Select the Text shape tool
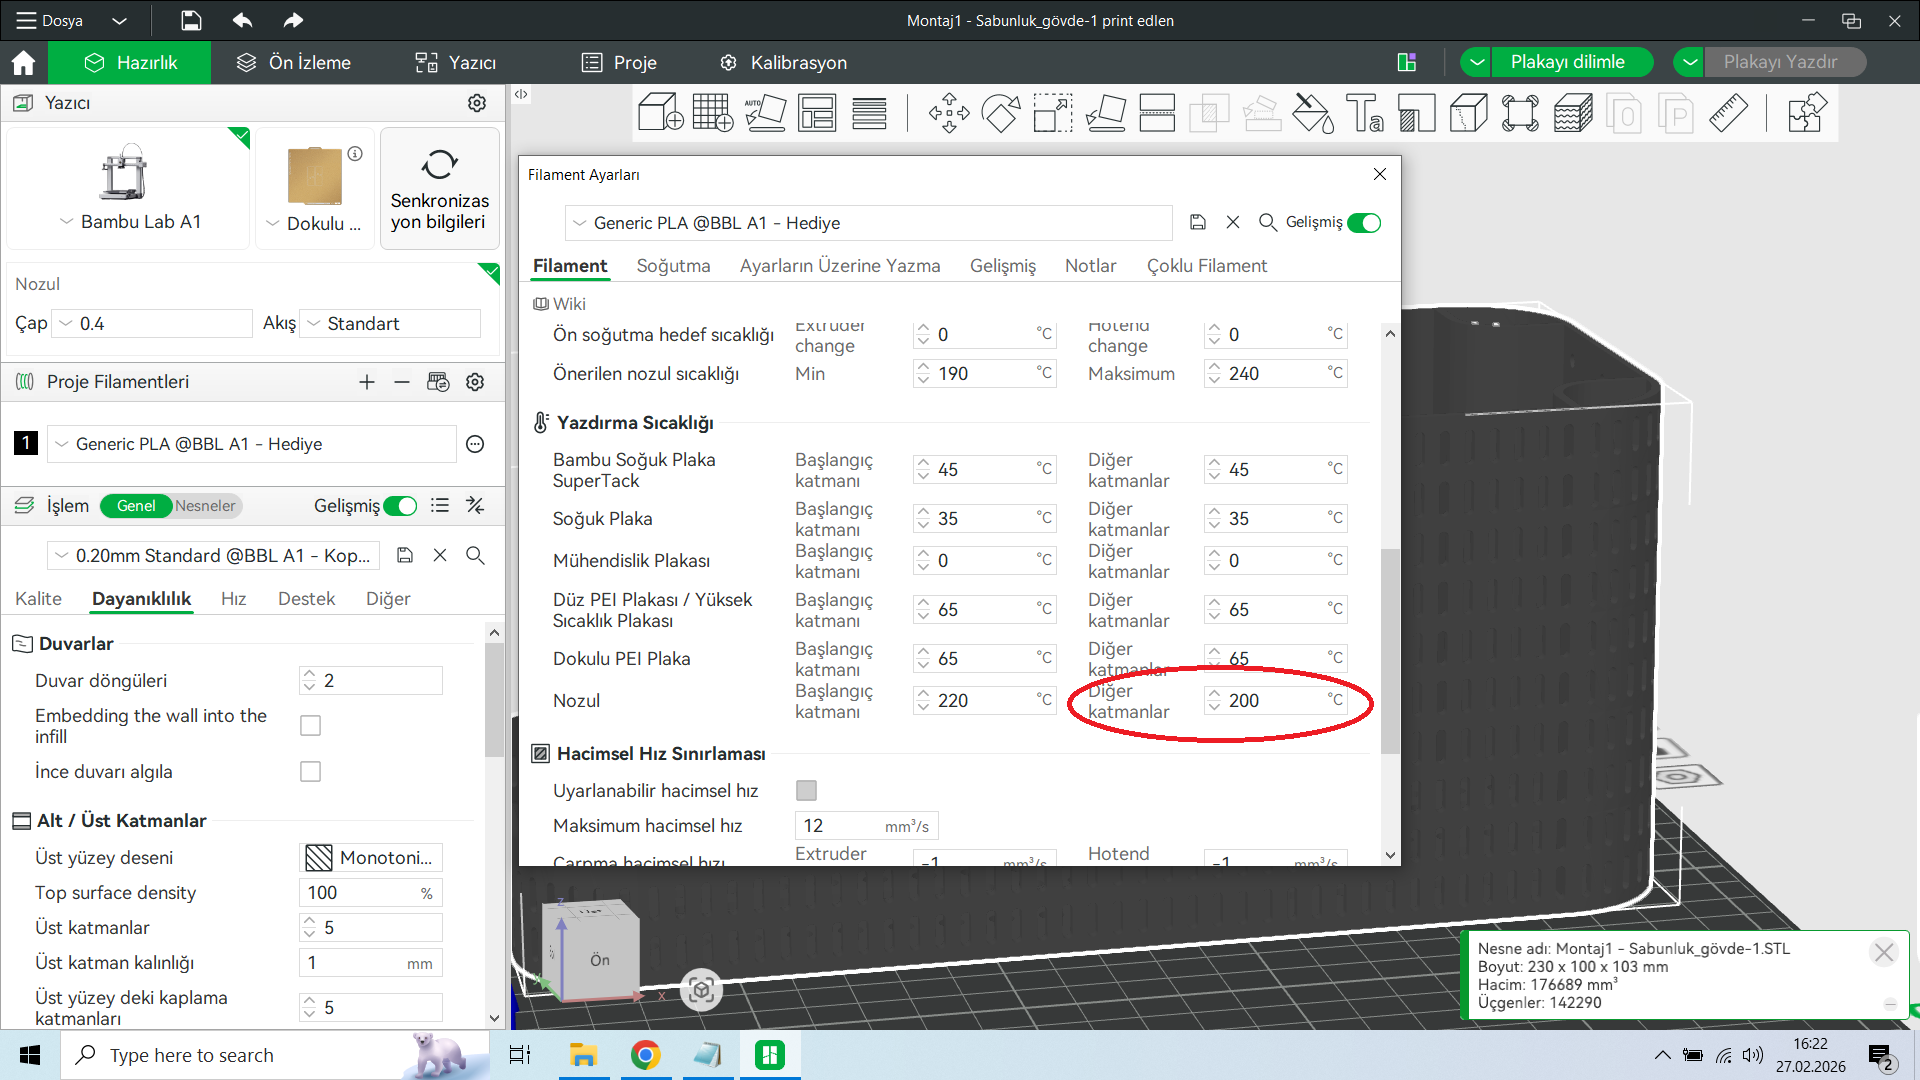Screen dimensions: 1920x1080 [1364, 113]
